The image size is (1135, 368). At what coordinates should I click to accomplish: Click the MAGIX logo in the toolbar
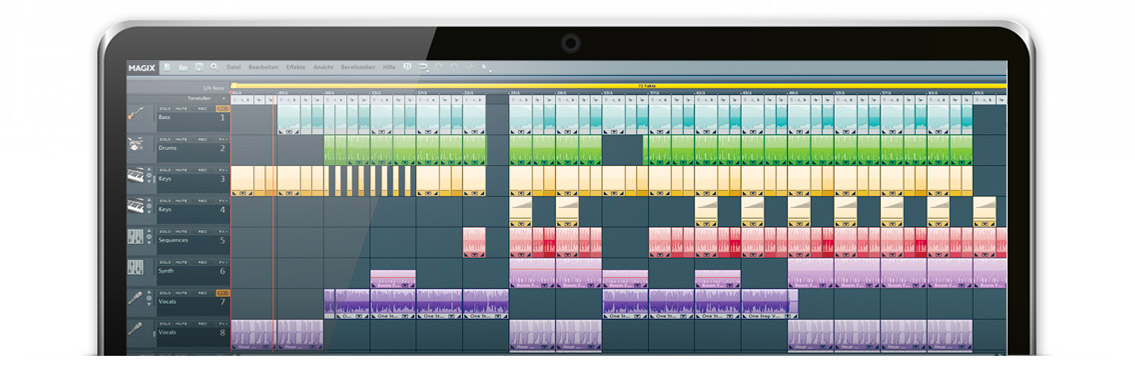[x=143, y=67]
